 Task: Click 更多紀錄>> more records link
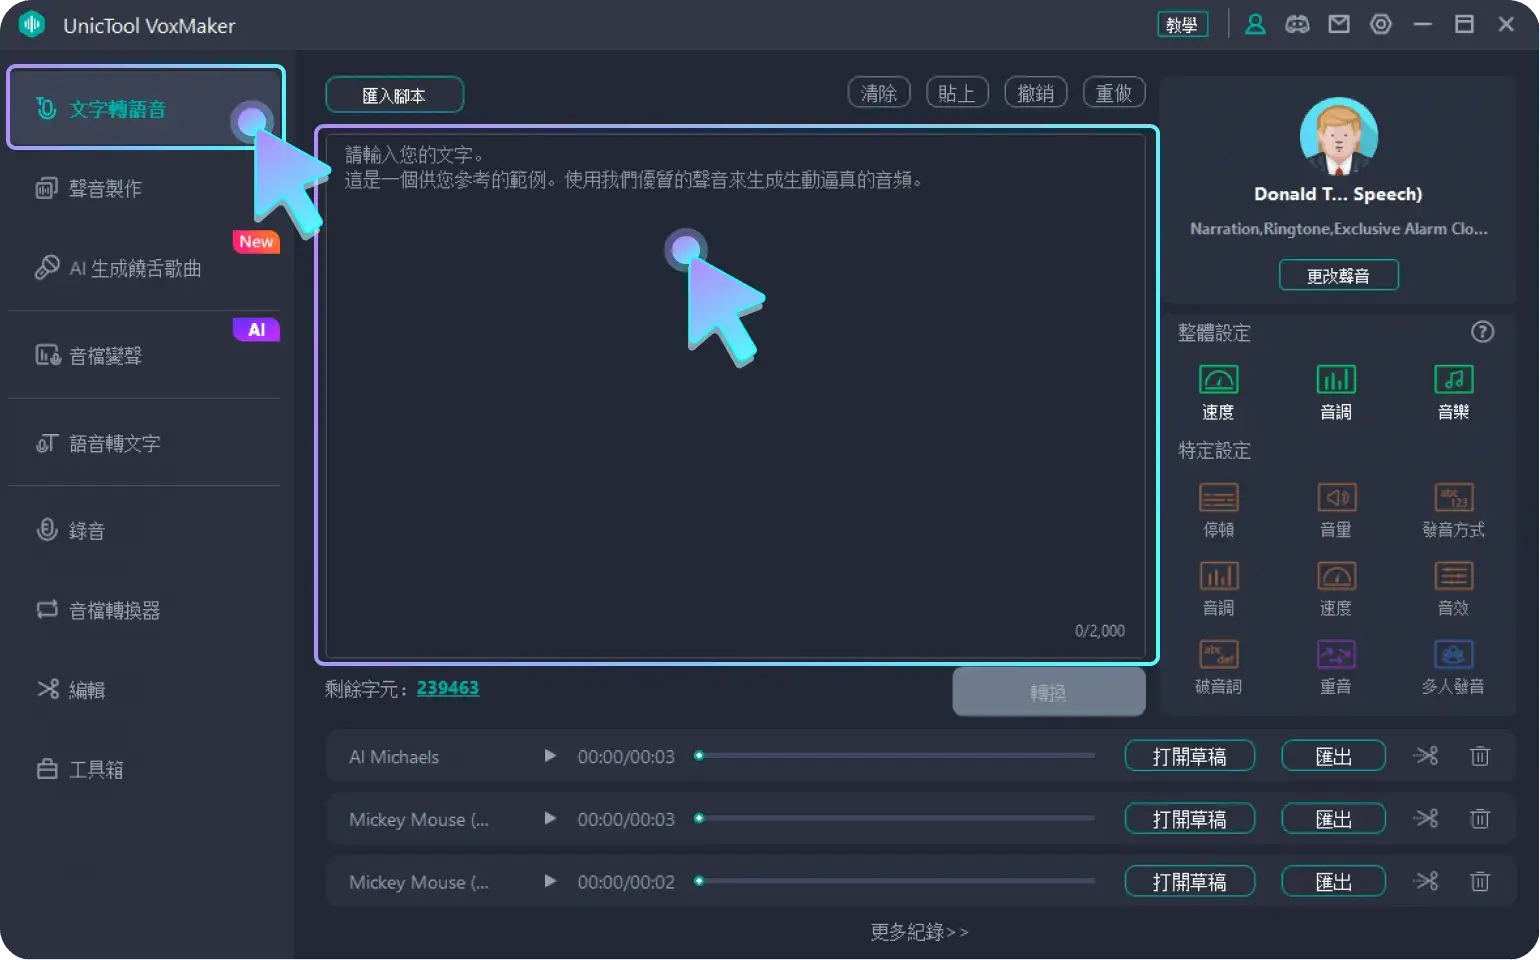click(919, 932)
